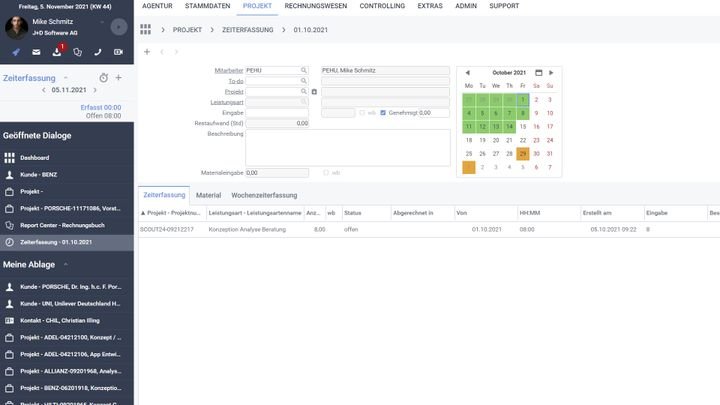
Task: Click the rocket icon in the sidebar
Action: (16, 51)
